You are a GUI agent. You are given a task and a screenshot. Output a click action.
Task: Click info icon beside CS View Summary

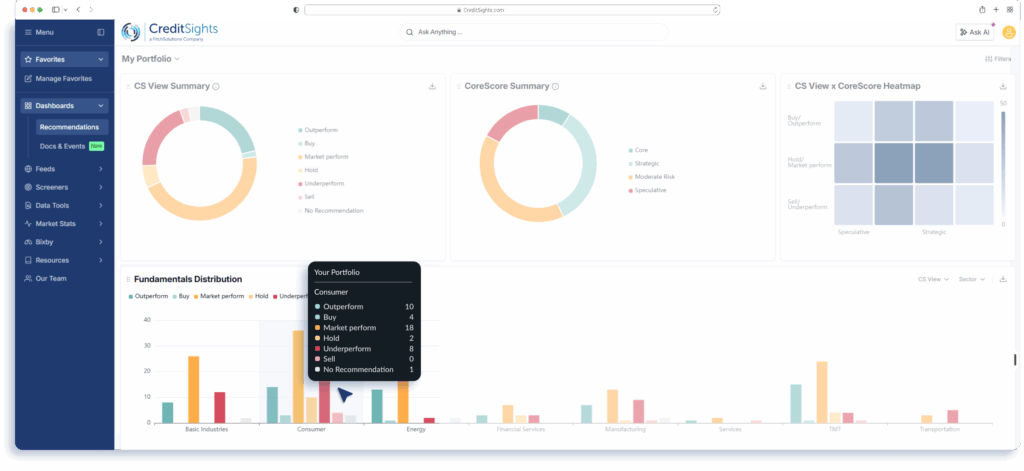[x=216, y=87]
